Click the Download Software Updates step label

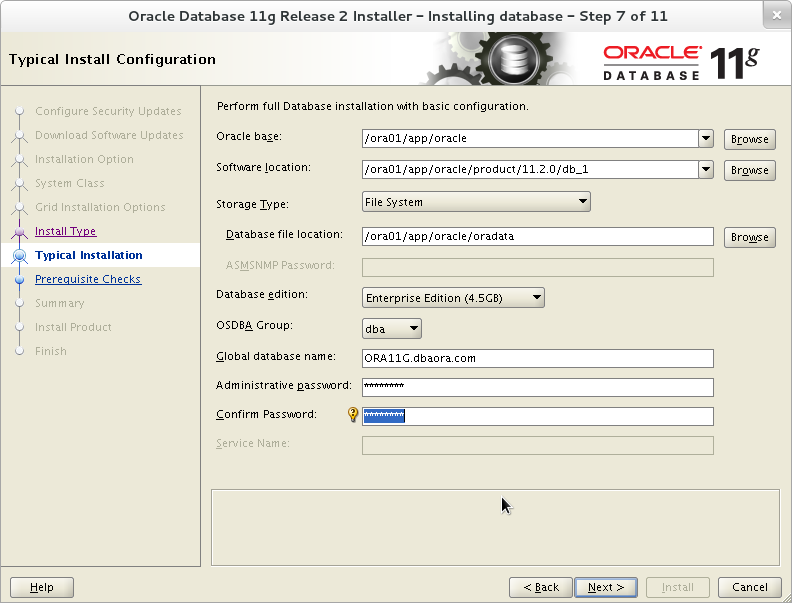tap(109, 135)
